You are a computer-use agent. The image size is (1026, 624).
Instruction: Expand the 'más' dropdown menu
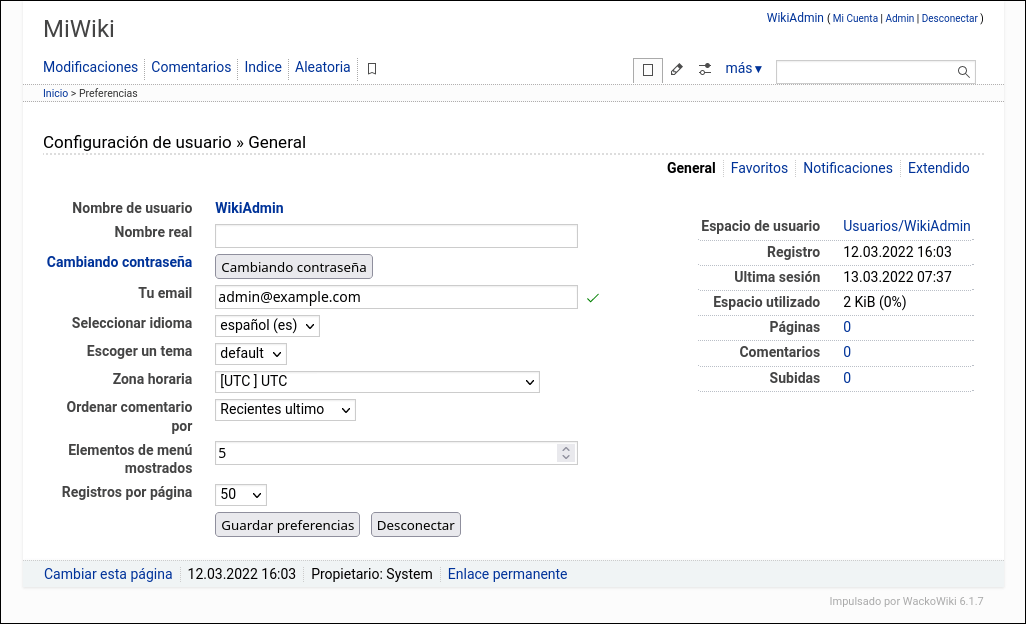point(743,69)
